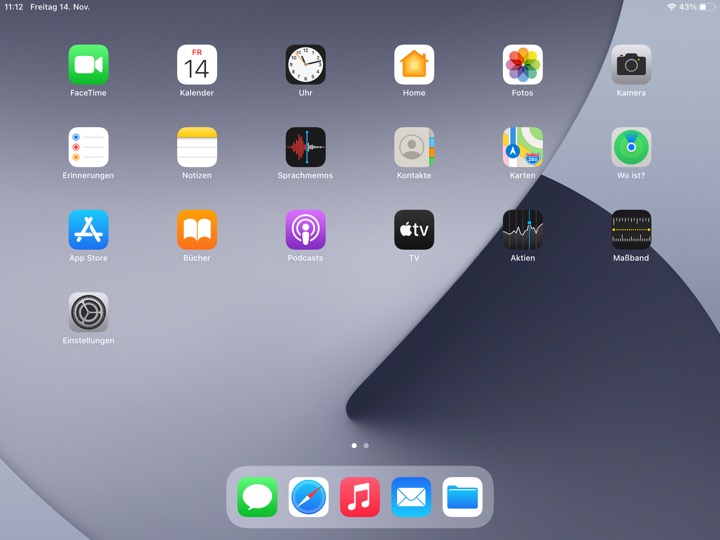
Task: Open Mail from the dock
Action: (x=411, y=497)
